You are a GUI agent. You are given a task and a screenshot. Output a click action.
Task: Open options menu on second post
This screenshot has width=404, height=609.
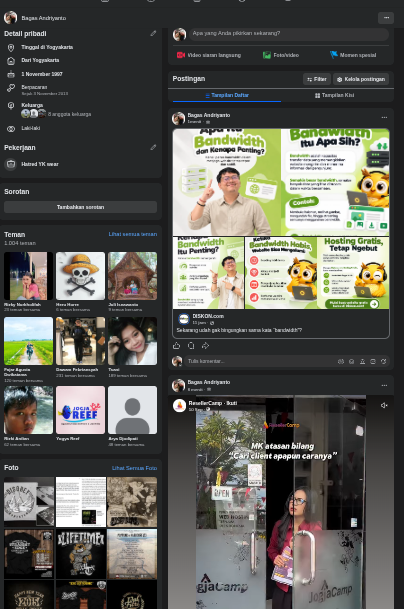coord(384,385)
